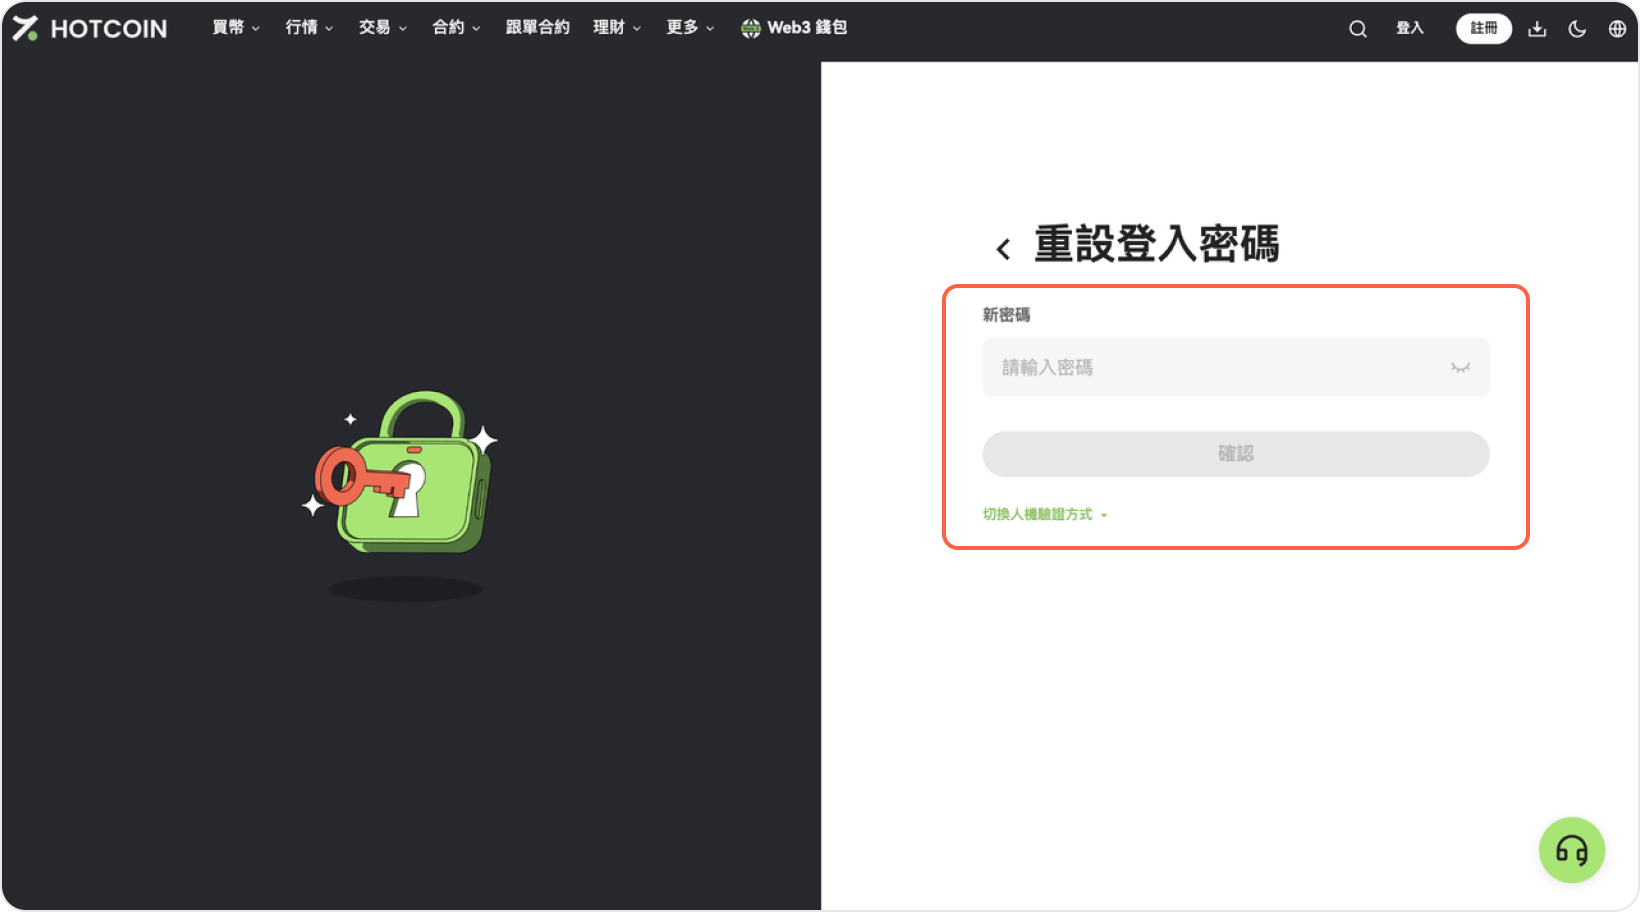Expand the 行情 dropdown menu

(308, 28)
